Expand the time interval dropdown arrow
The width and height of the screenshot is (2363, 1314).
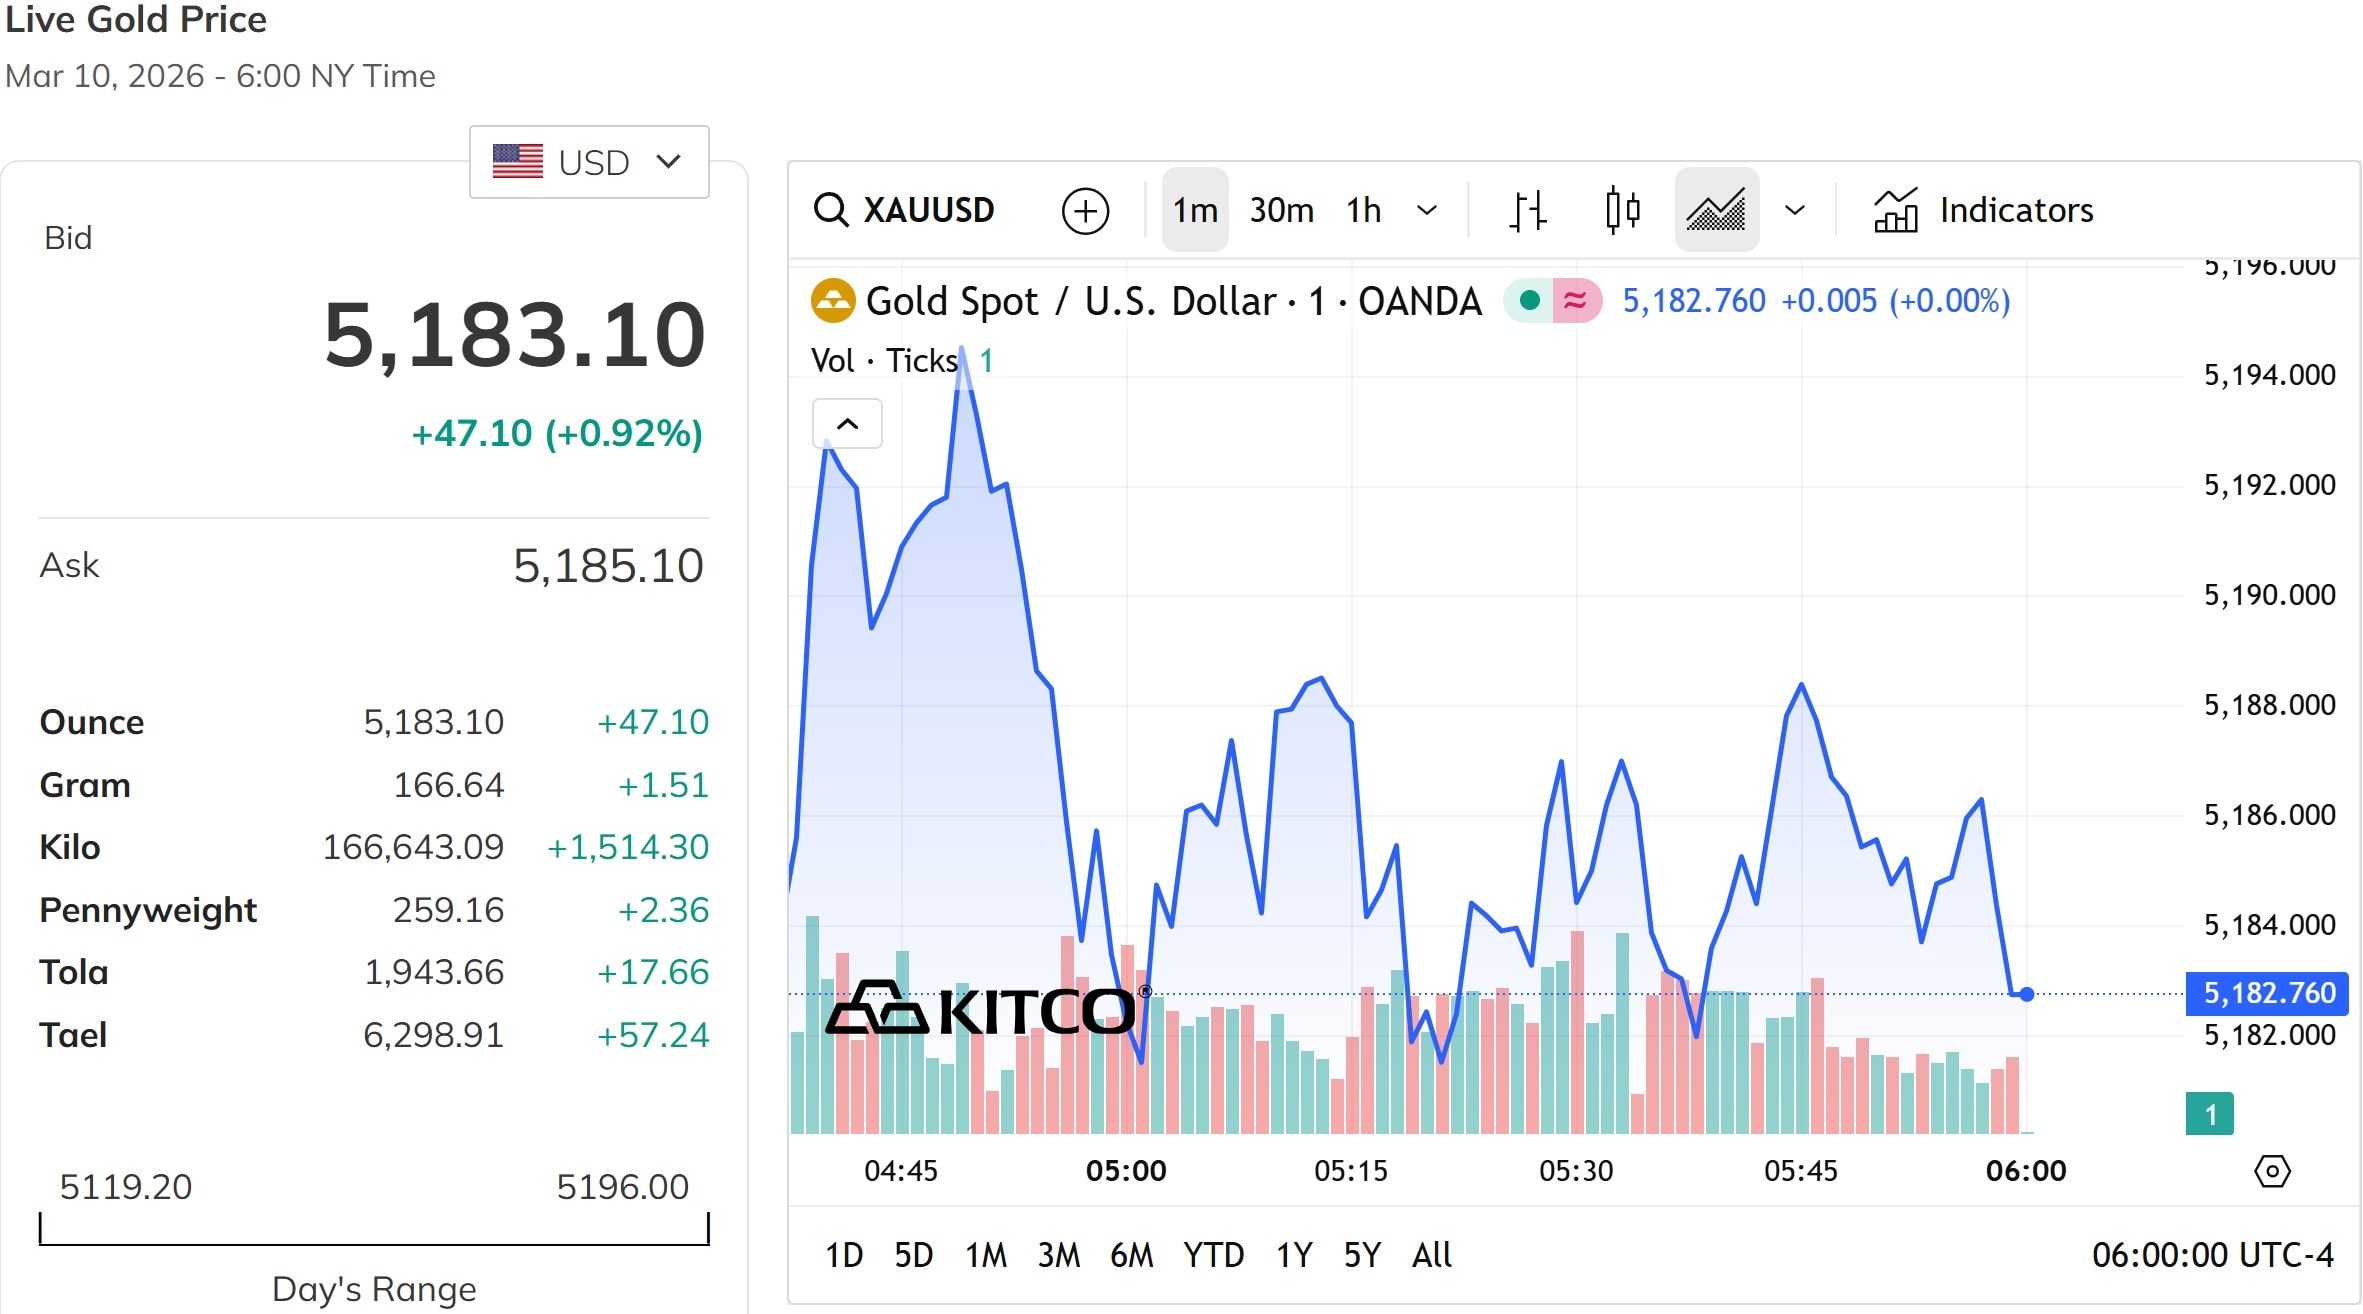click(x=1427, y=211)
